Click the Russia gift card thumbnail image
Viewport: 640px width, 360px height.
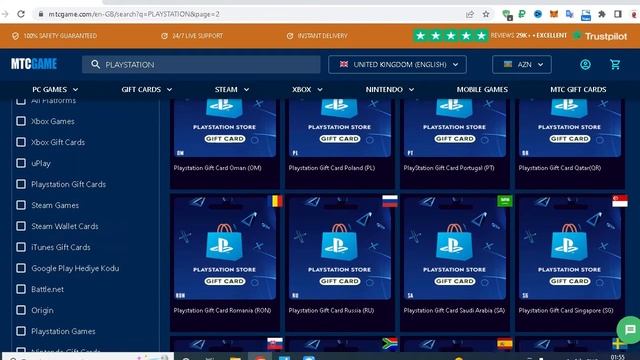(340, 248)
